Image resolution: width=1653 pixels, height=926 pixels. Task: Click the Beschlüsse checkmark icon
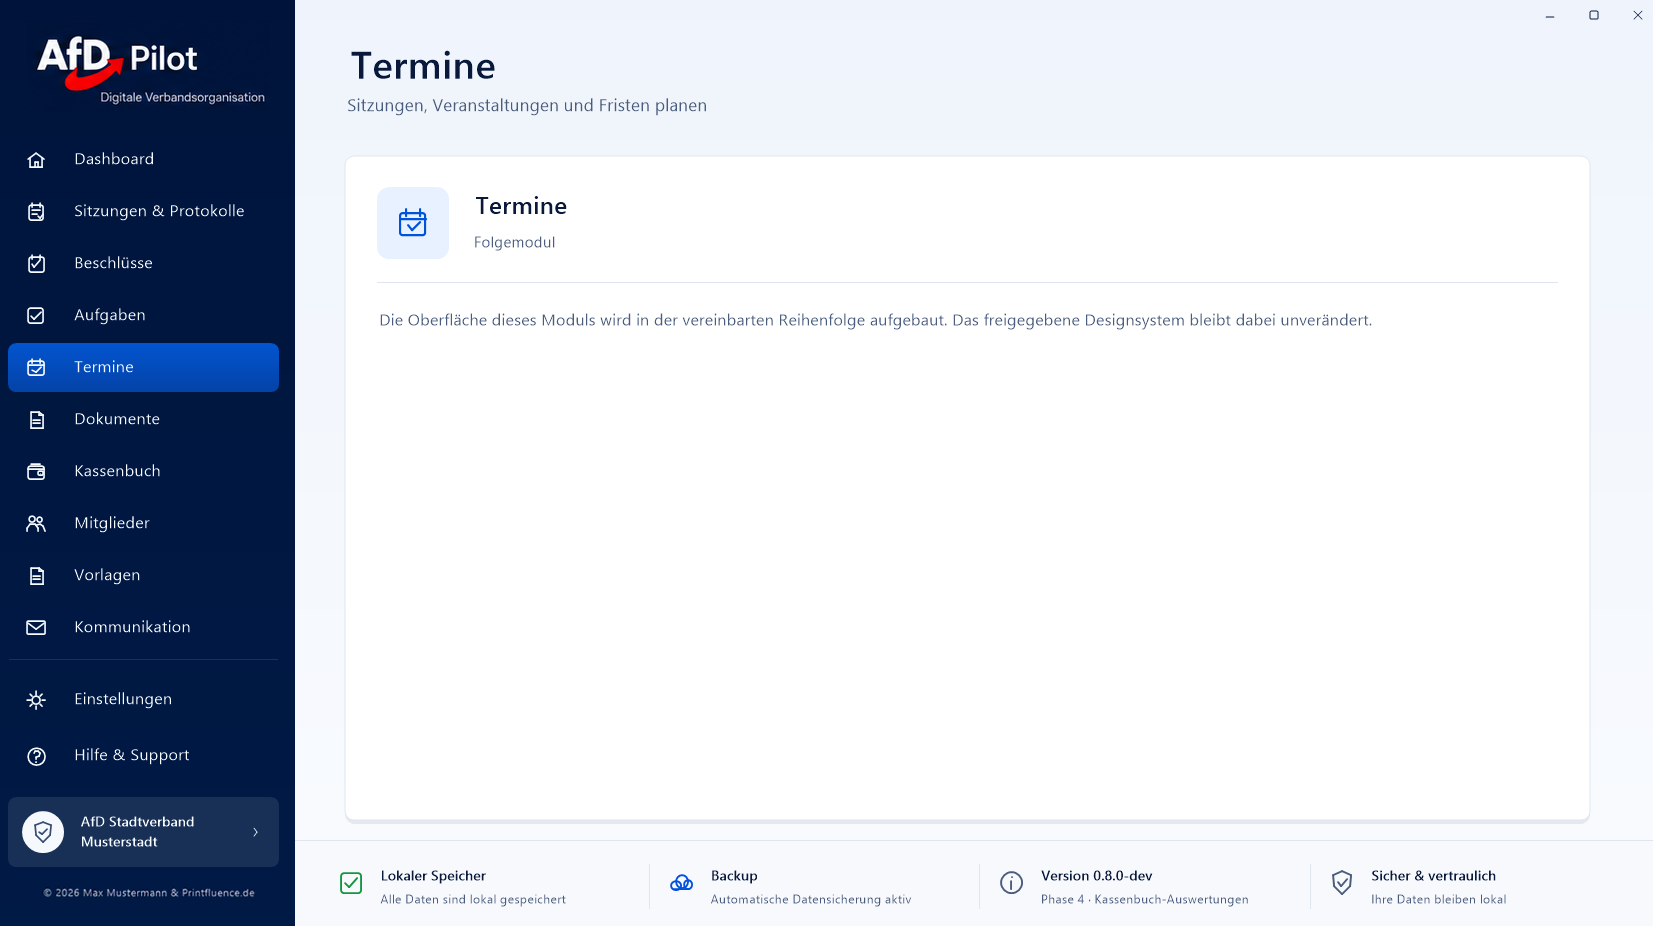[x=36, y=264]
